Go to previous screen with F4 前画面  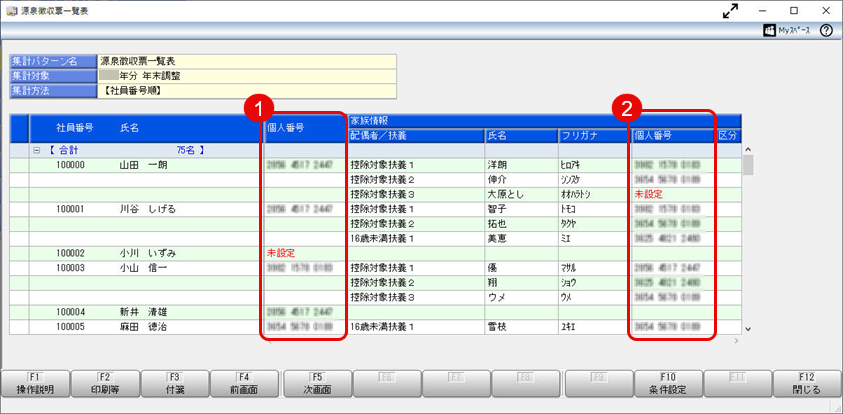point(245,384)
